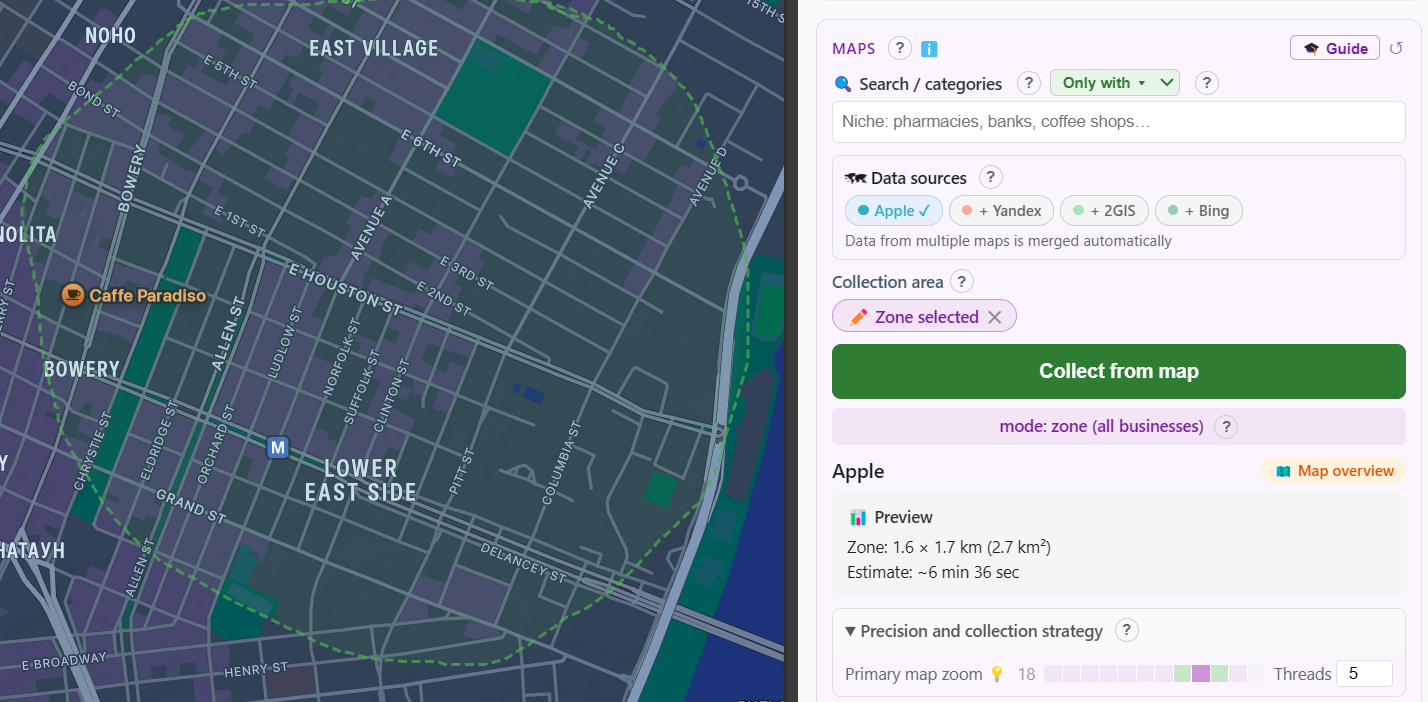The width and height of the screenshot is (1428, 702).
Task: Click the world map icon by Data sources
Action: pos(855,178)
